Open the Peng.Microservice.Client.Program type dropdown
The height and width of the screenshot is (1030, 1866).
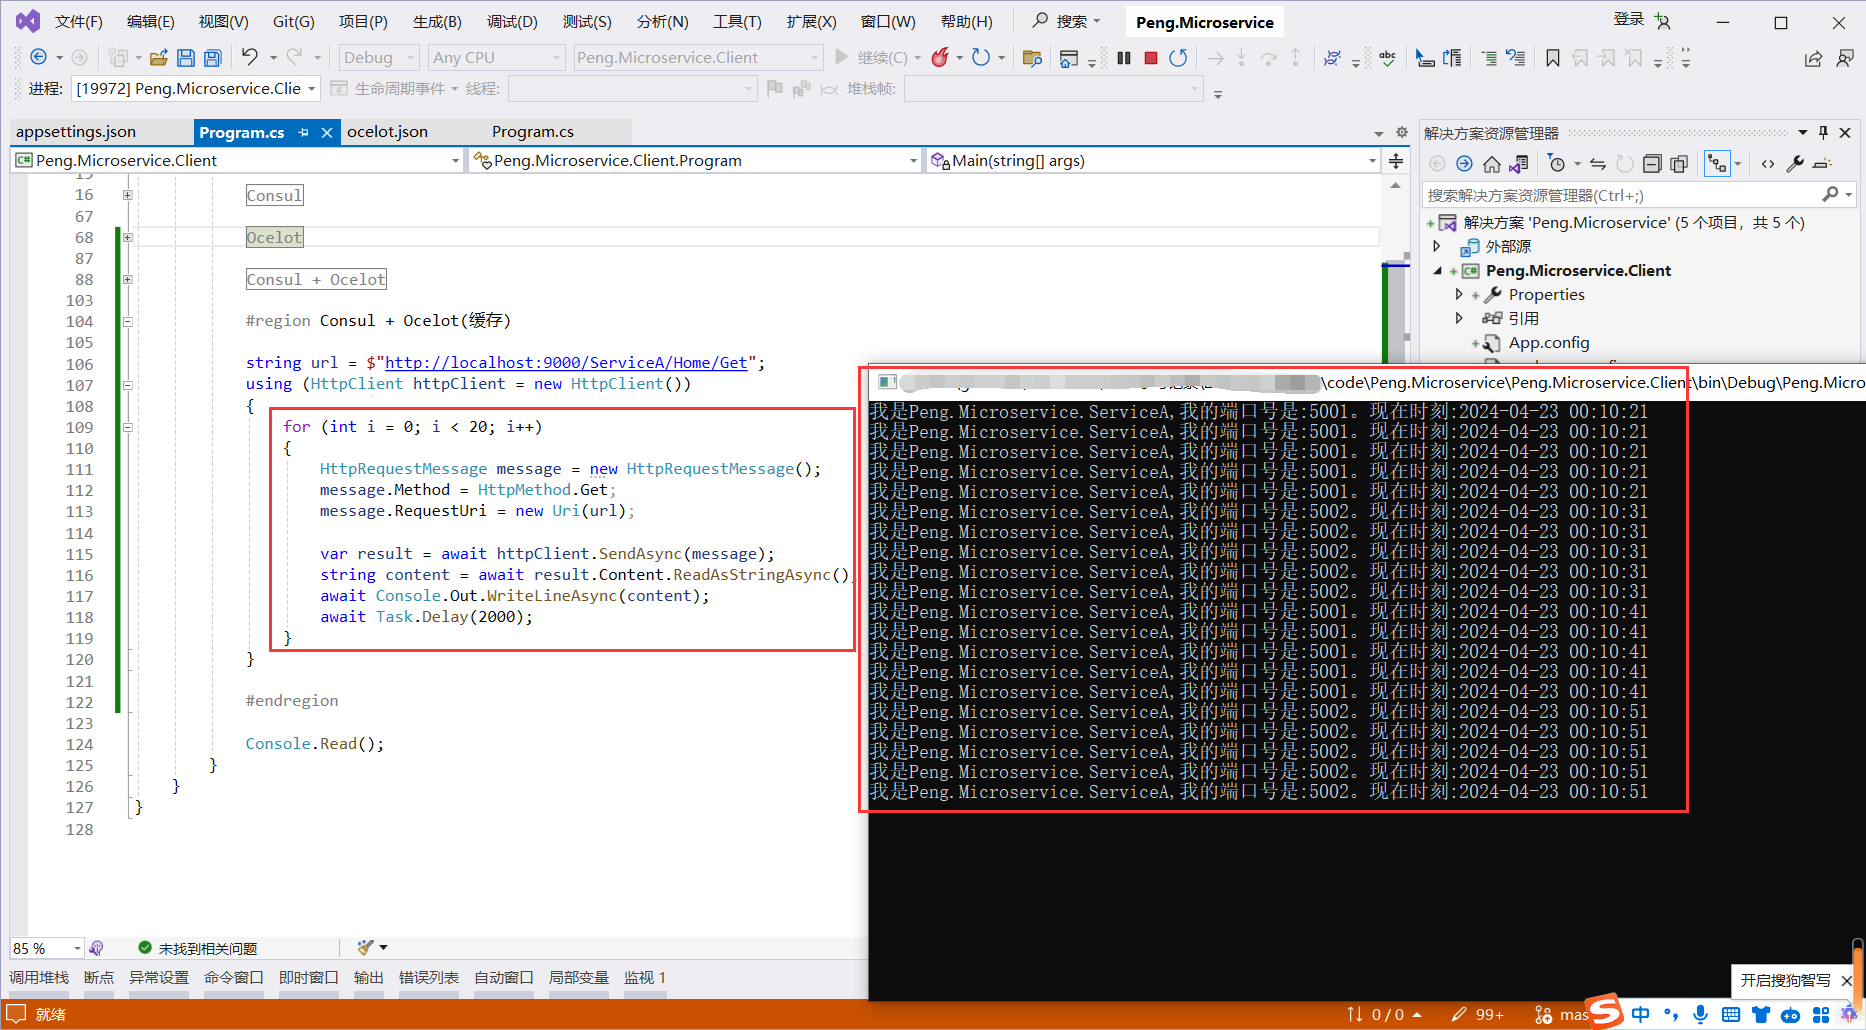coord(695,160)
